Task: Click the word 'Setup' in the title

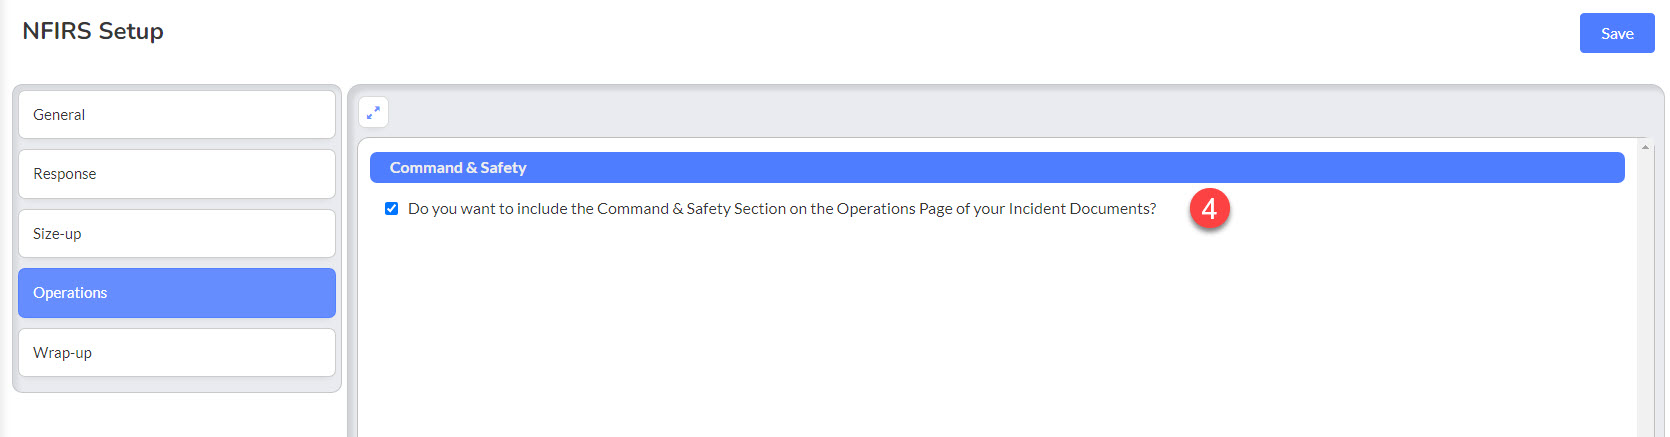Action: (131, 32)
